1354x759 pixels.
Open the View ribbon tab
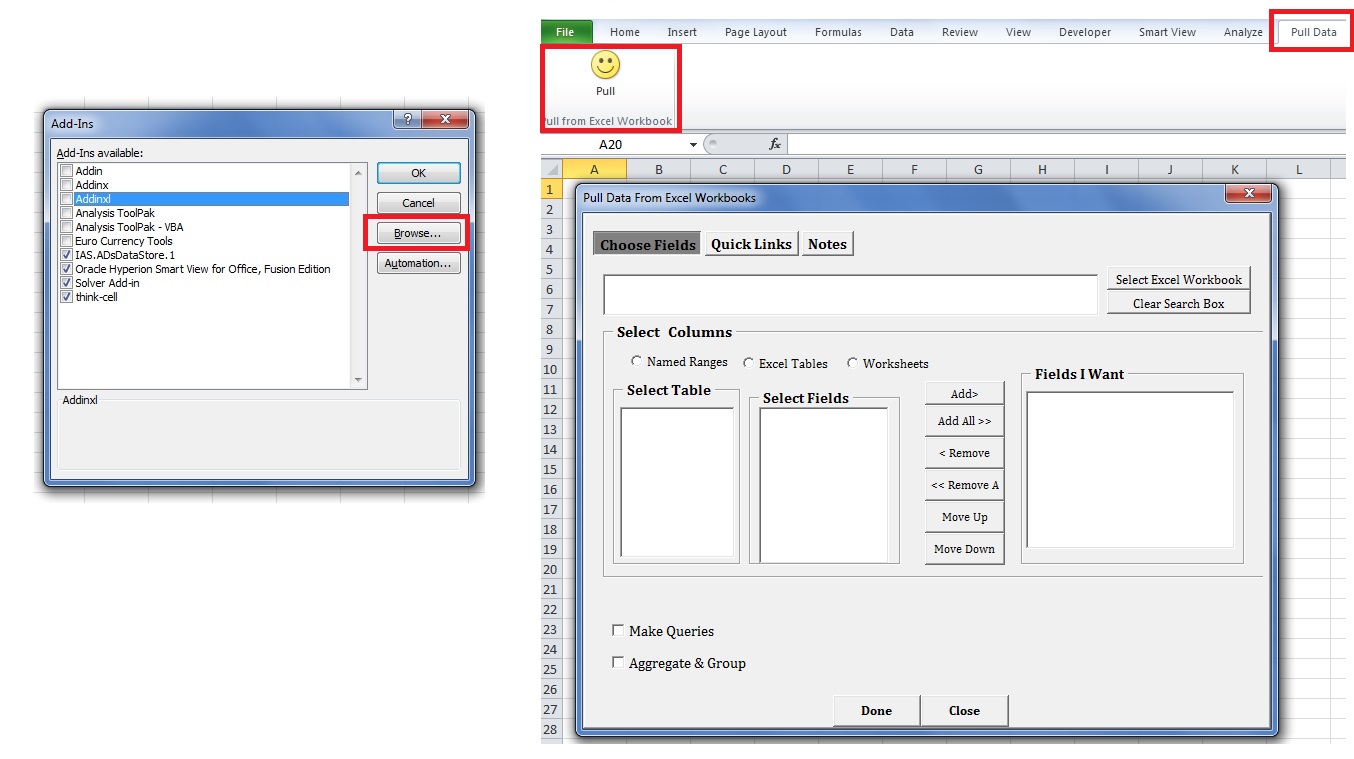(1018, 32)
